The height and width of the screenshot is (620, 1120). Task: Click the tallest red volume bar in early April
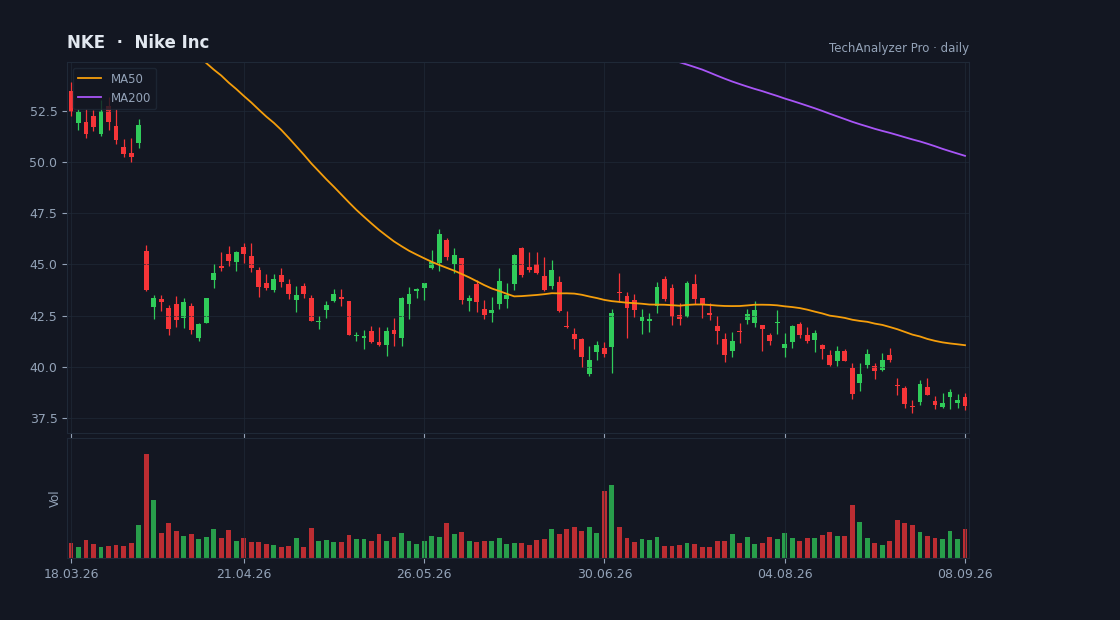point(146,506)
